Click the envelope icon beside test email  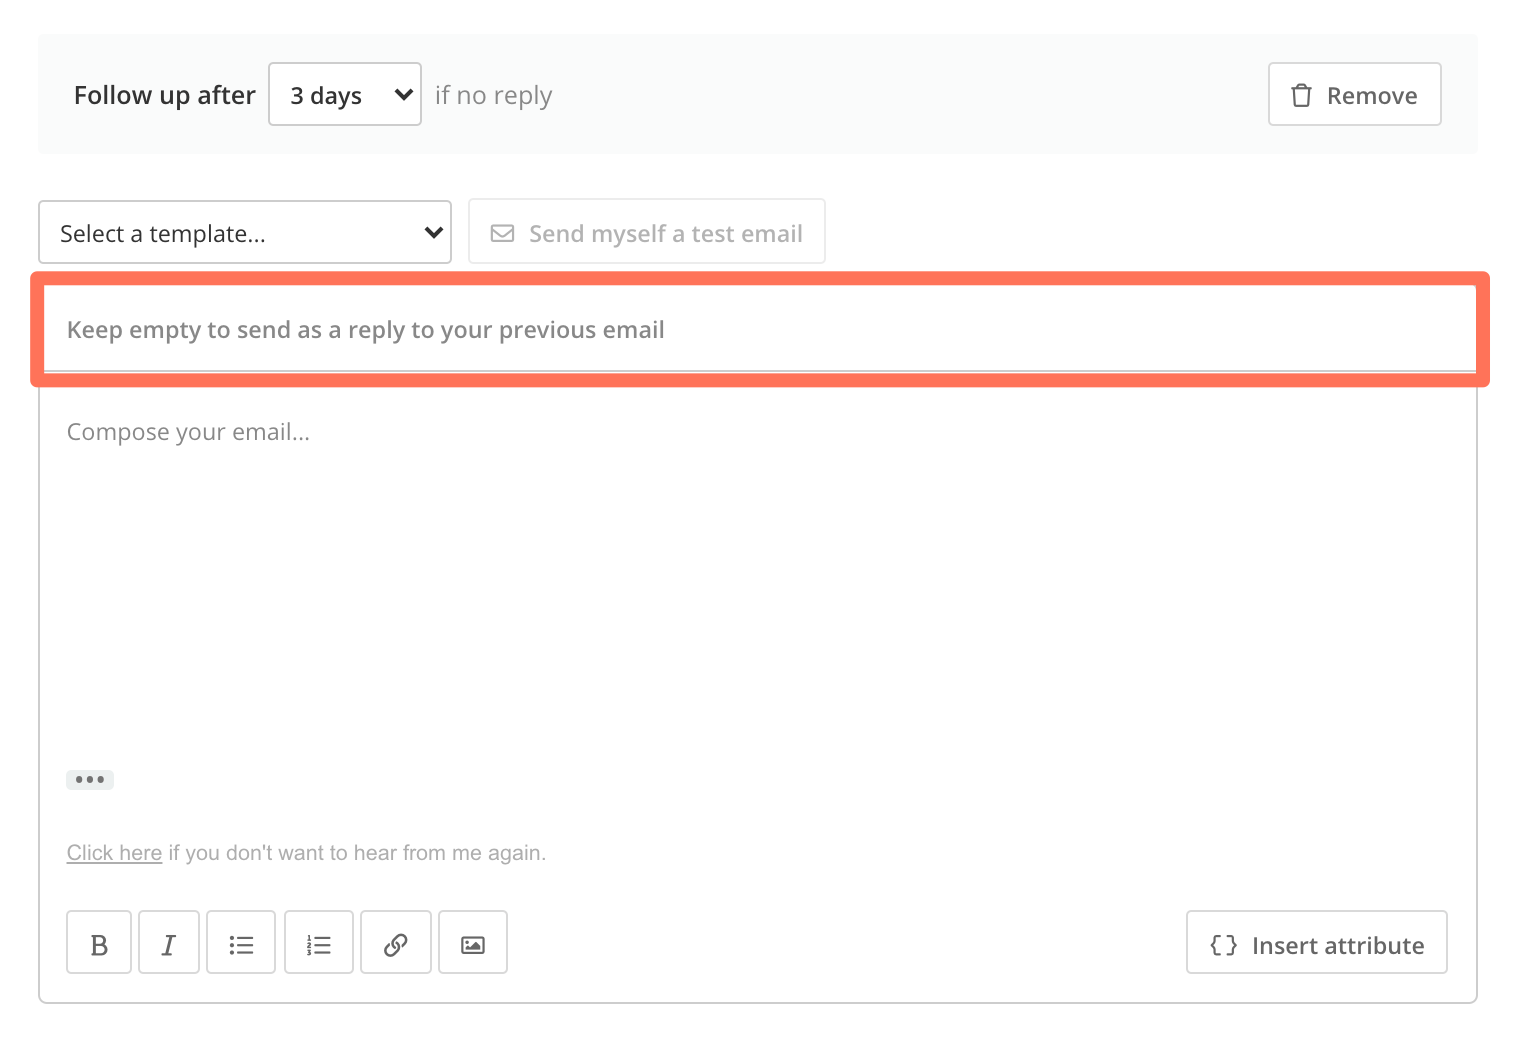[x=503, y=232]
